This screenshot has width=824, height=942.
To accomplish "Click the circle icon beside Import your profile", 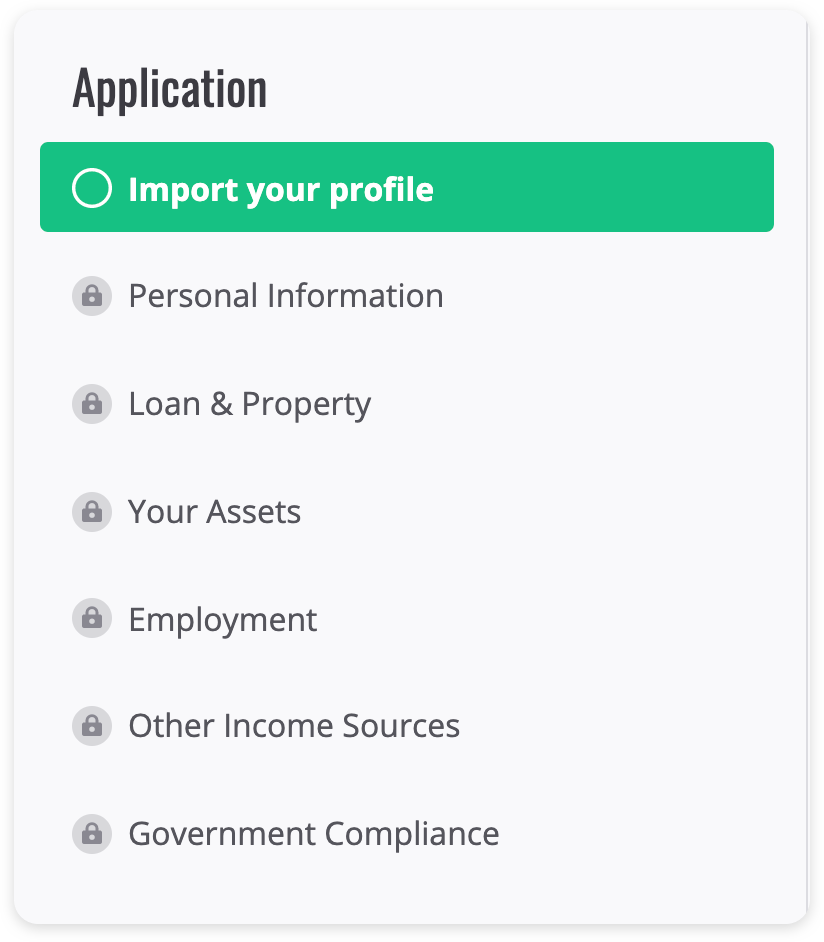I will 92,188.
